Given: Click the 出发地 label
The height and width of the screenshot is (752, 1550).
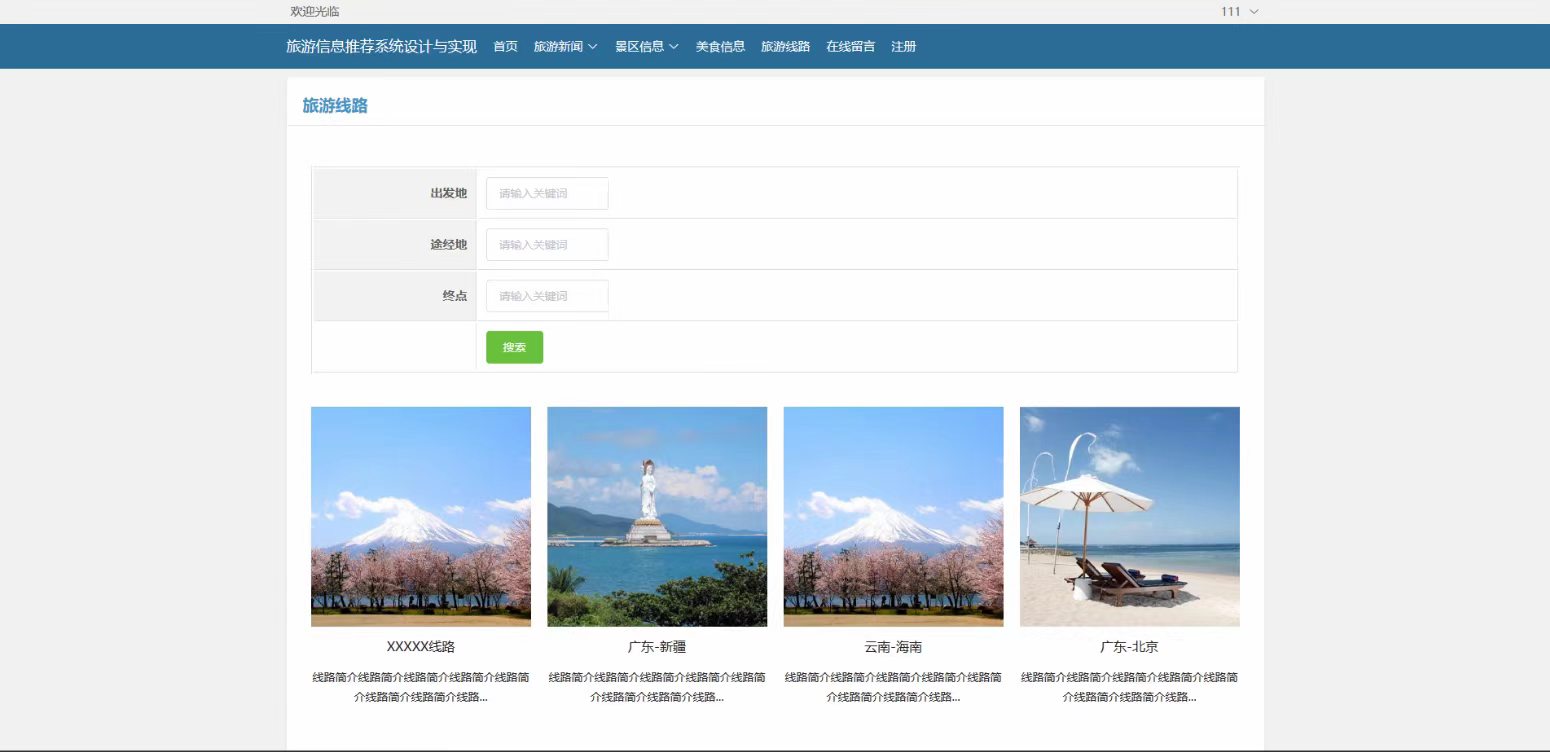Looking at the screenshot, I should [448, 193].
